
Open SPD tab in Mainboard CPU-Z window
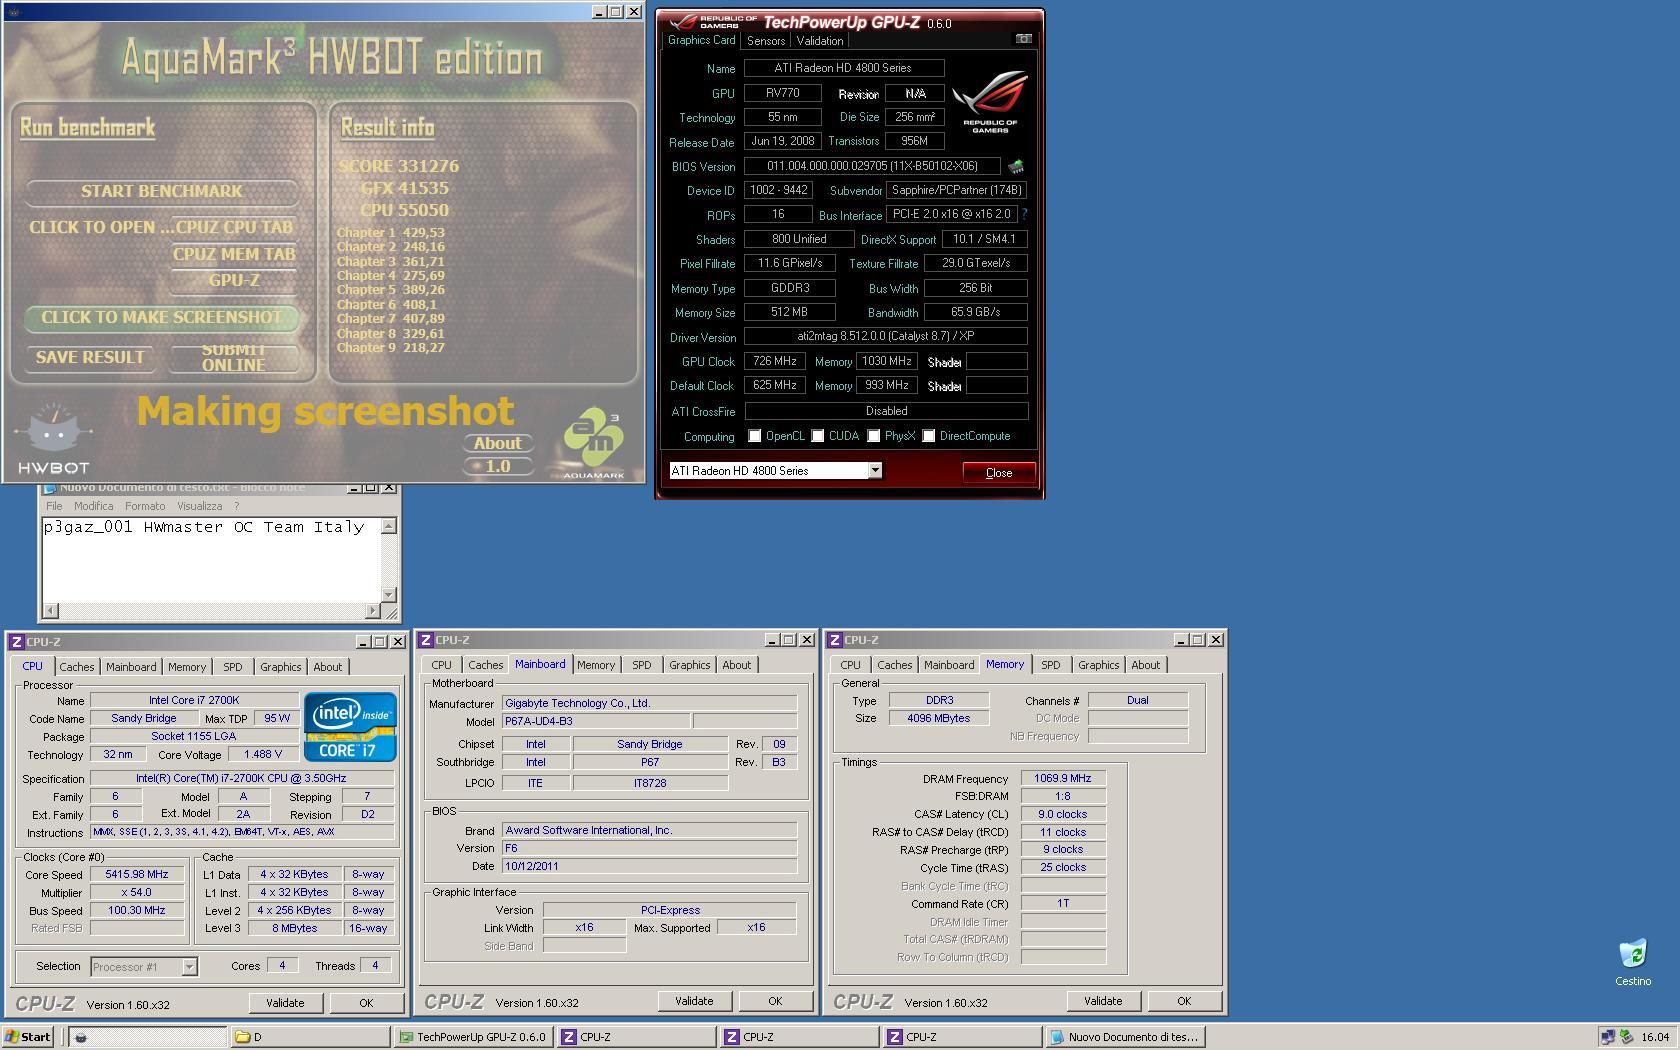[642, 665]
